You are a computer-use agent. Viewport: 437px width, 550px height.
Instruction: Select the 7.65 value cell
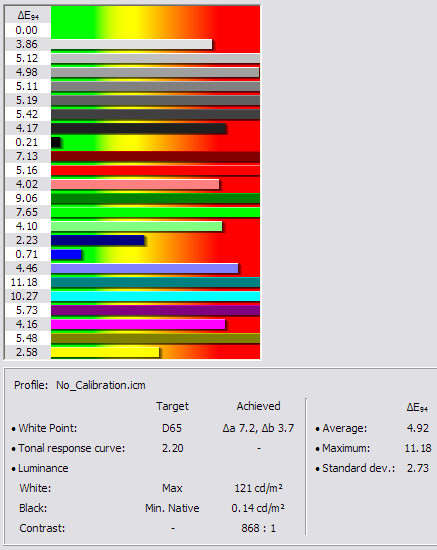coord(27,213)
